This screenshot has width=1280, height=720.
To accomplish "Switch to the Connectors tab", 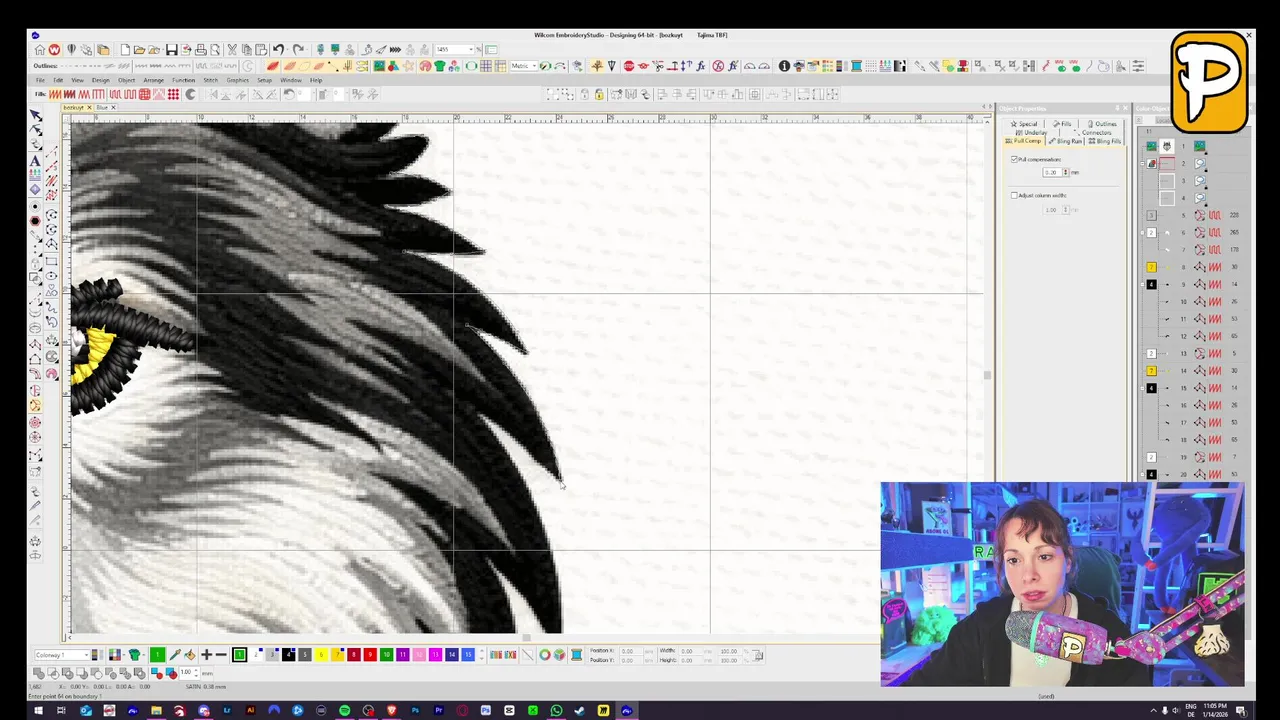I will click(1093, 132).
